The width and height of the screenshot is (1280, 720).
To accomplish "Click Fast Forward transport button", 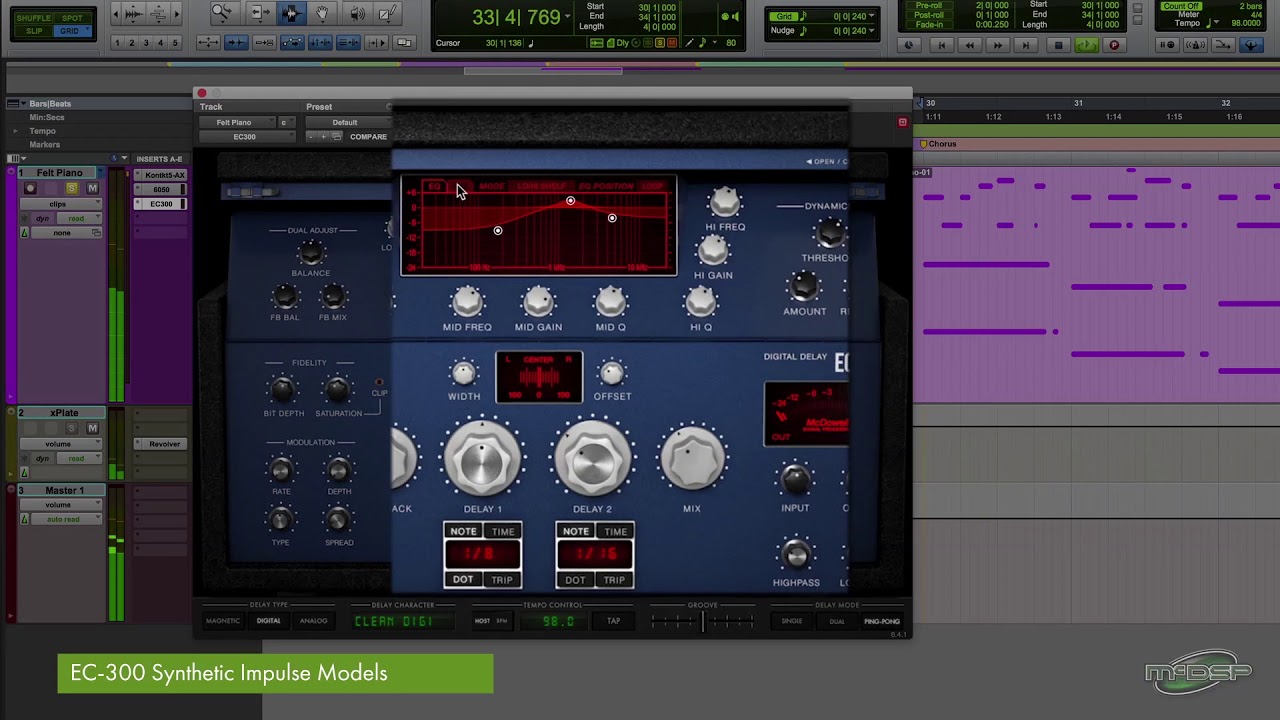I will 997,45.
